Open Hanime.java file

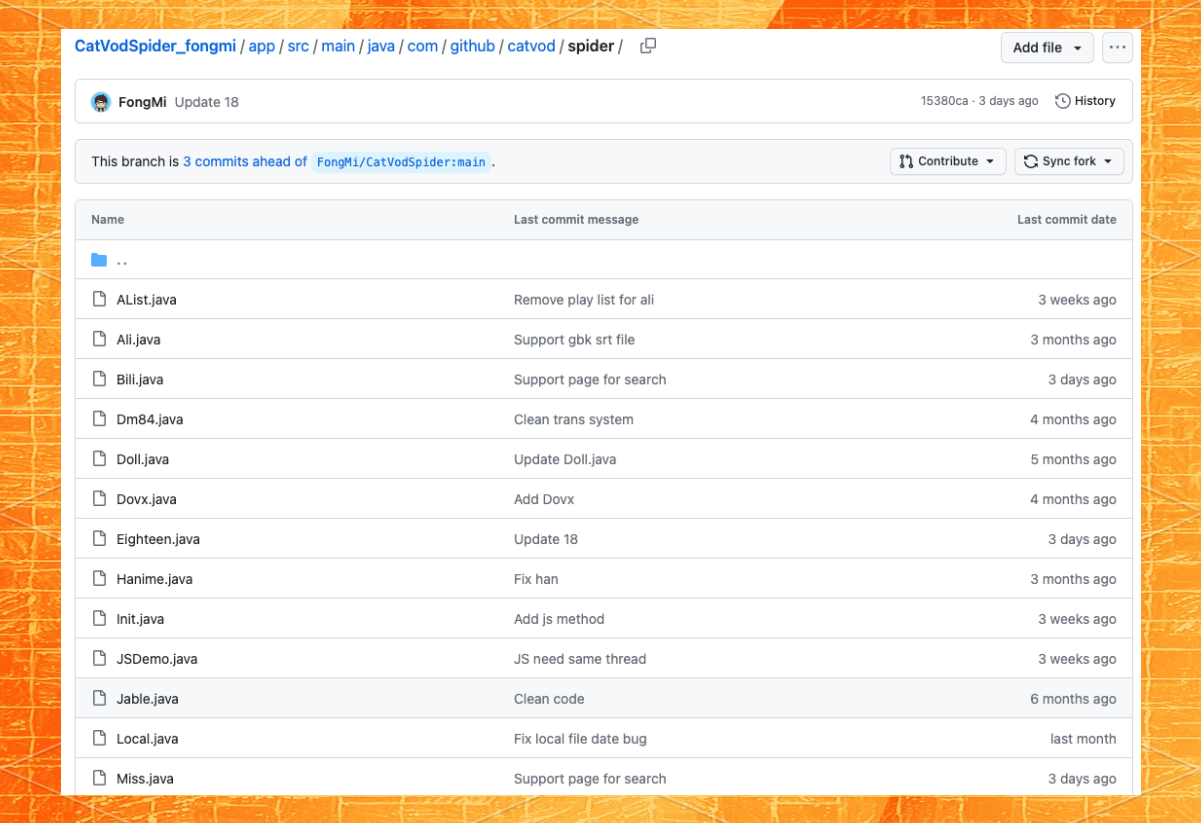point(154,579)
